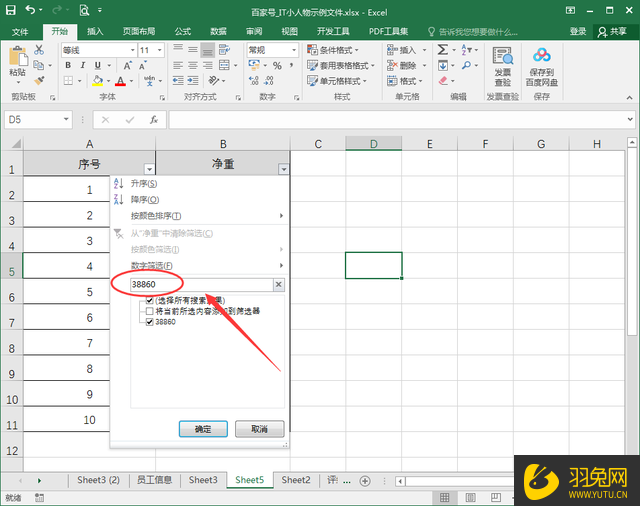
Task: Click the Orientation text angle icon
Action: point(214,80)
